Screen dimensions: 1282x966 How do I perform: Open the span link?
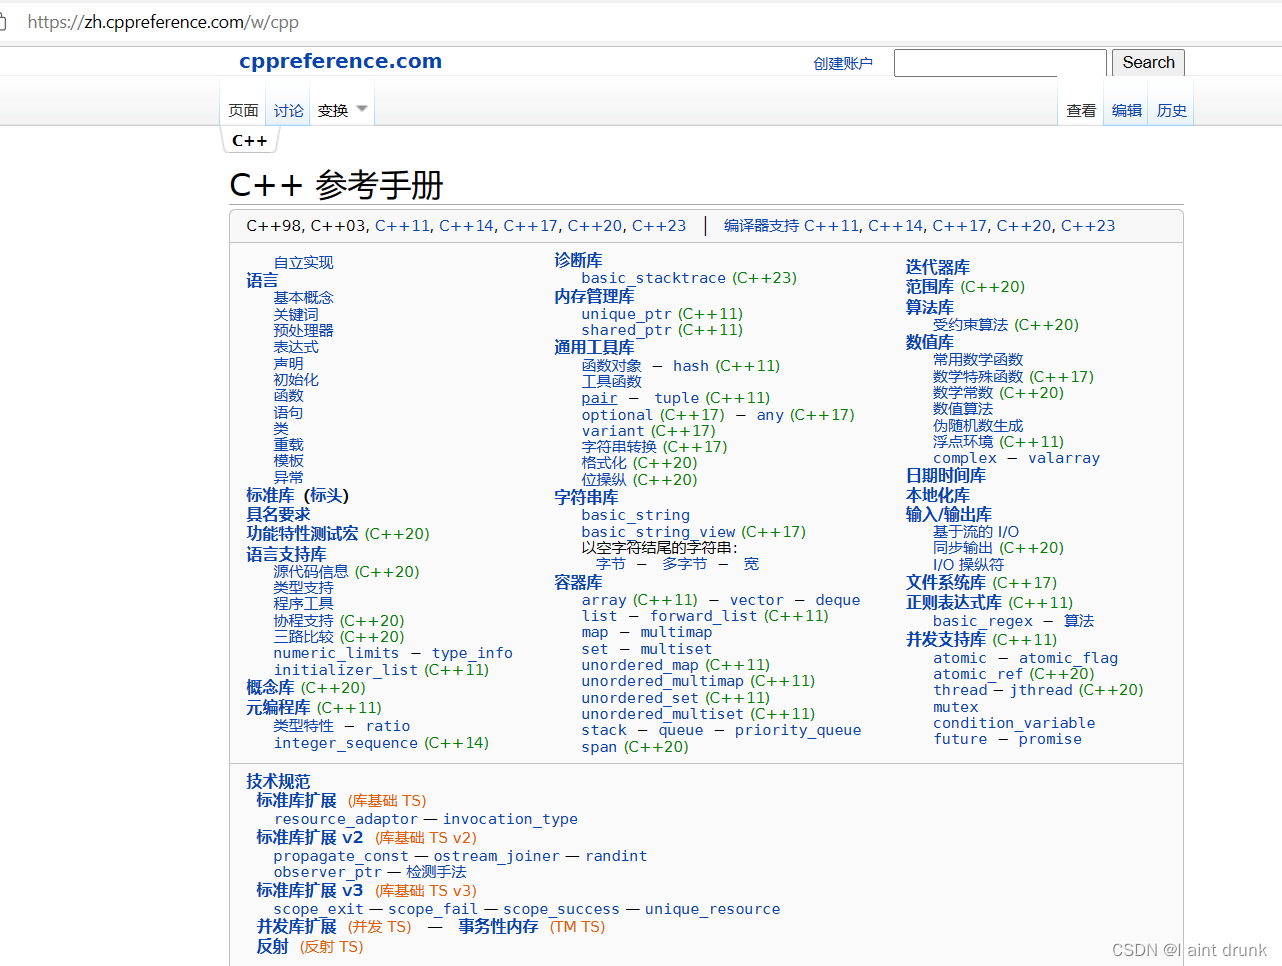599,747
